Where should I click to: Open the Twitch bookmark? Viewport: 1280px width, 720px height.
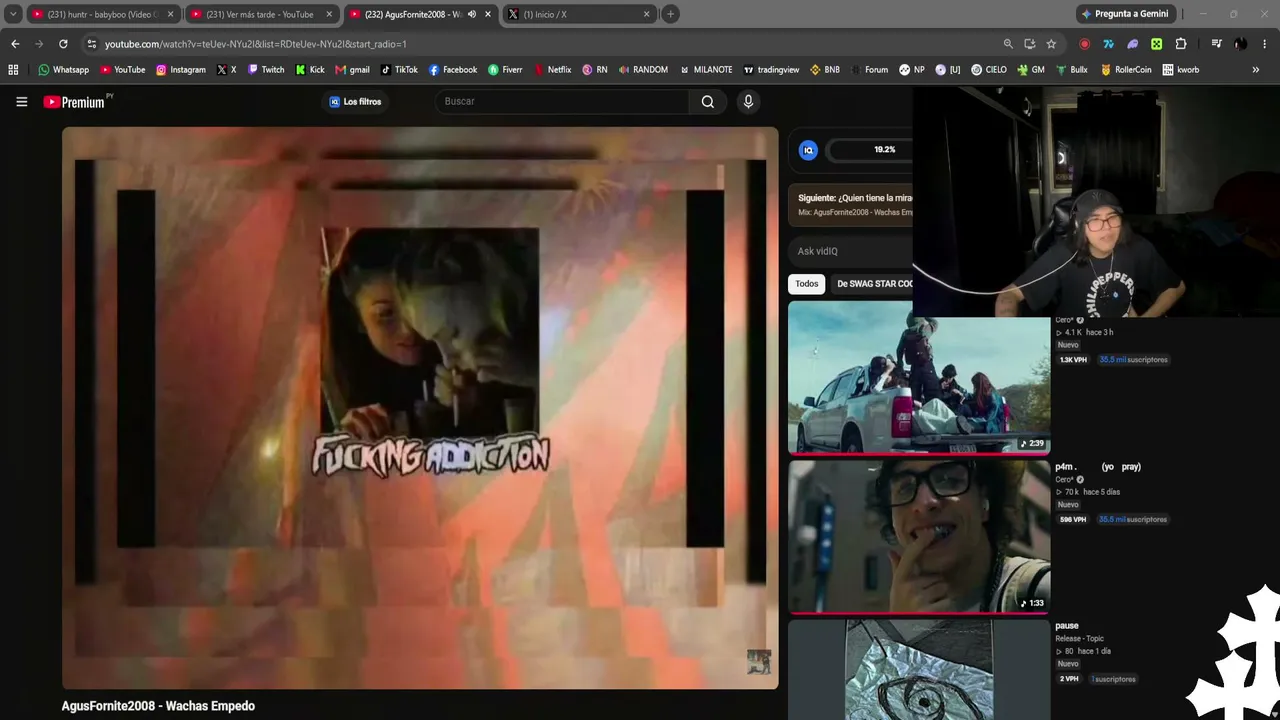click(266, 70)
